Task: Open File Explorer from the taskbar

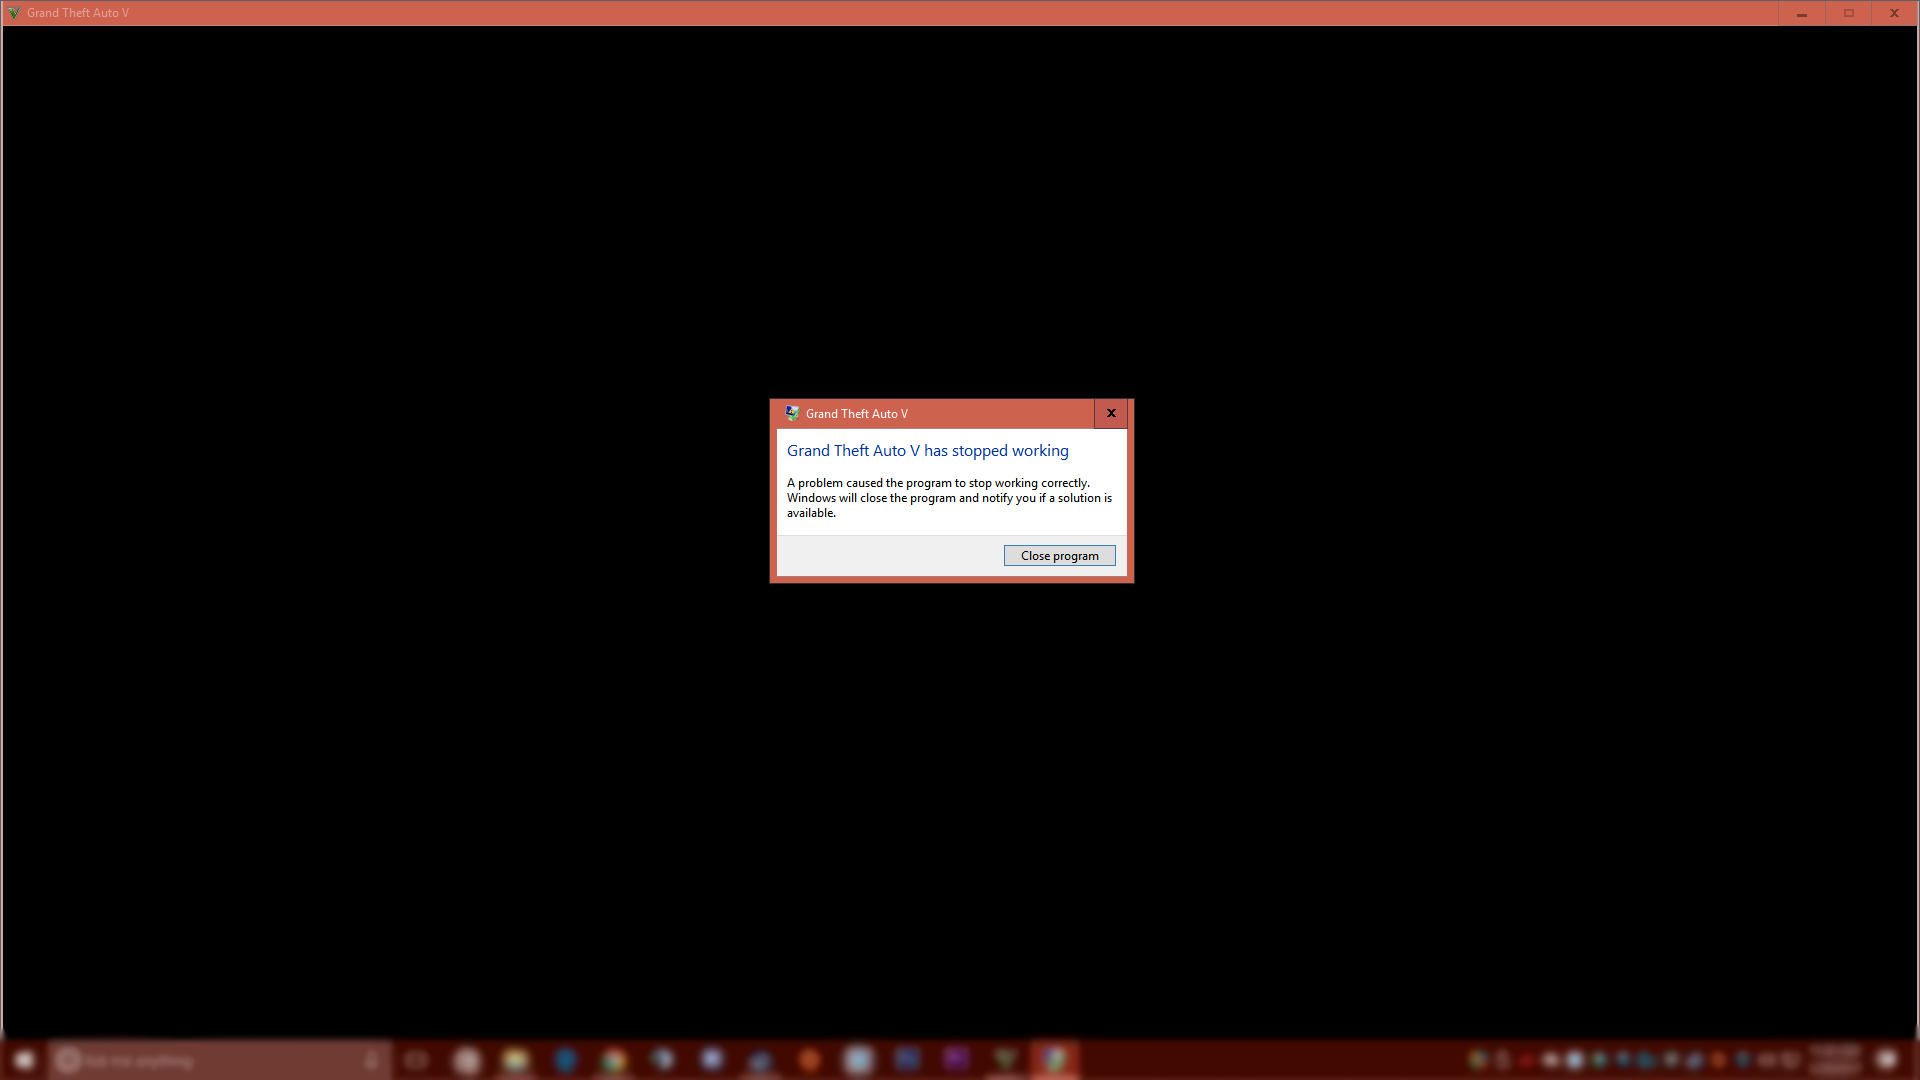Action: coord(515,1060)
